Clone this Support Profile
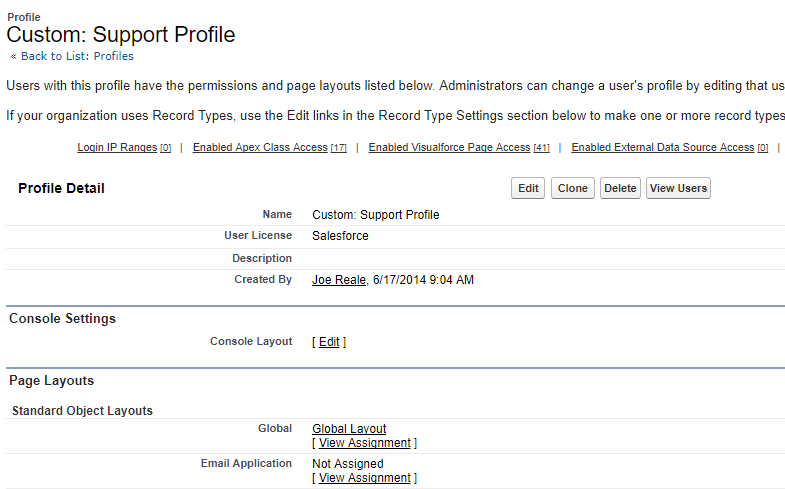 [573, 188]
